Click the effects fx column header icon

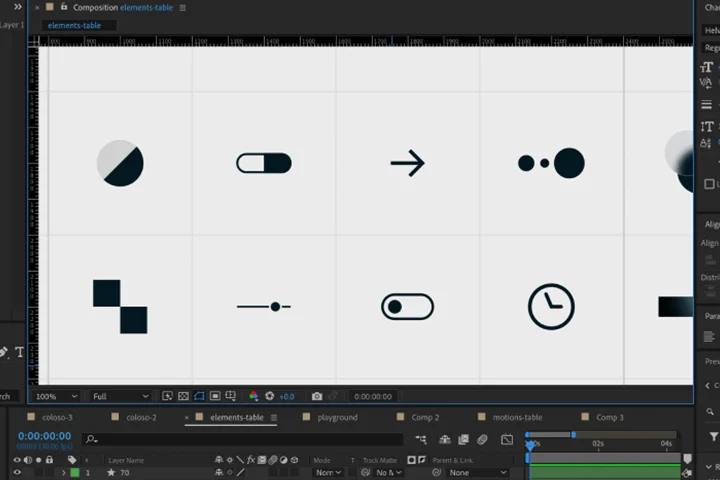click(251, 460)
